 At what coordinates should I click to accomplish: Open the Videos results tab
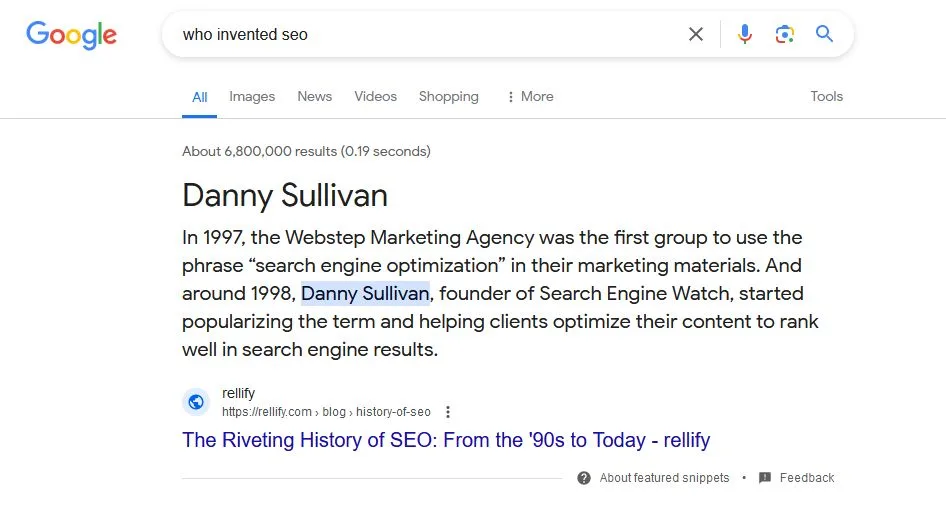pyautogui.click(x=375, y=97)
